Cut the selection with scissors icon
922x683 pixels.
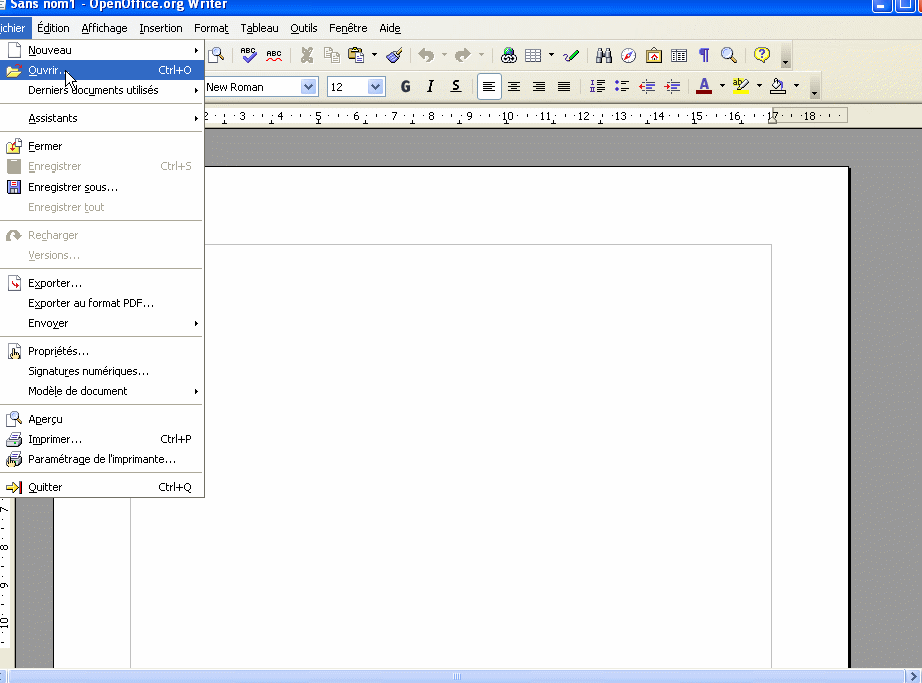[x=306, y=55]
